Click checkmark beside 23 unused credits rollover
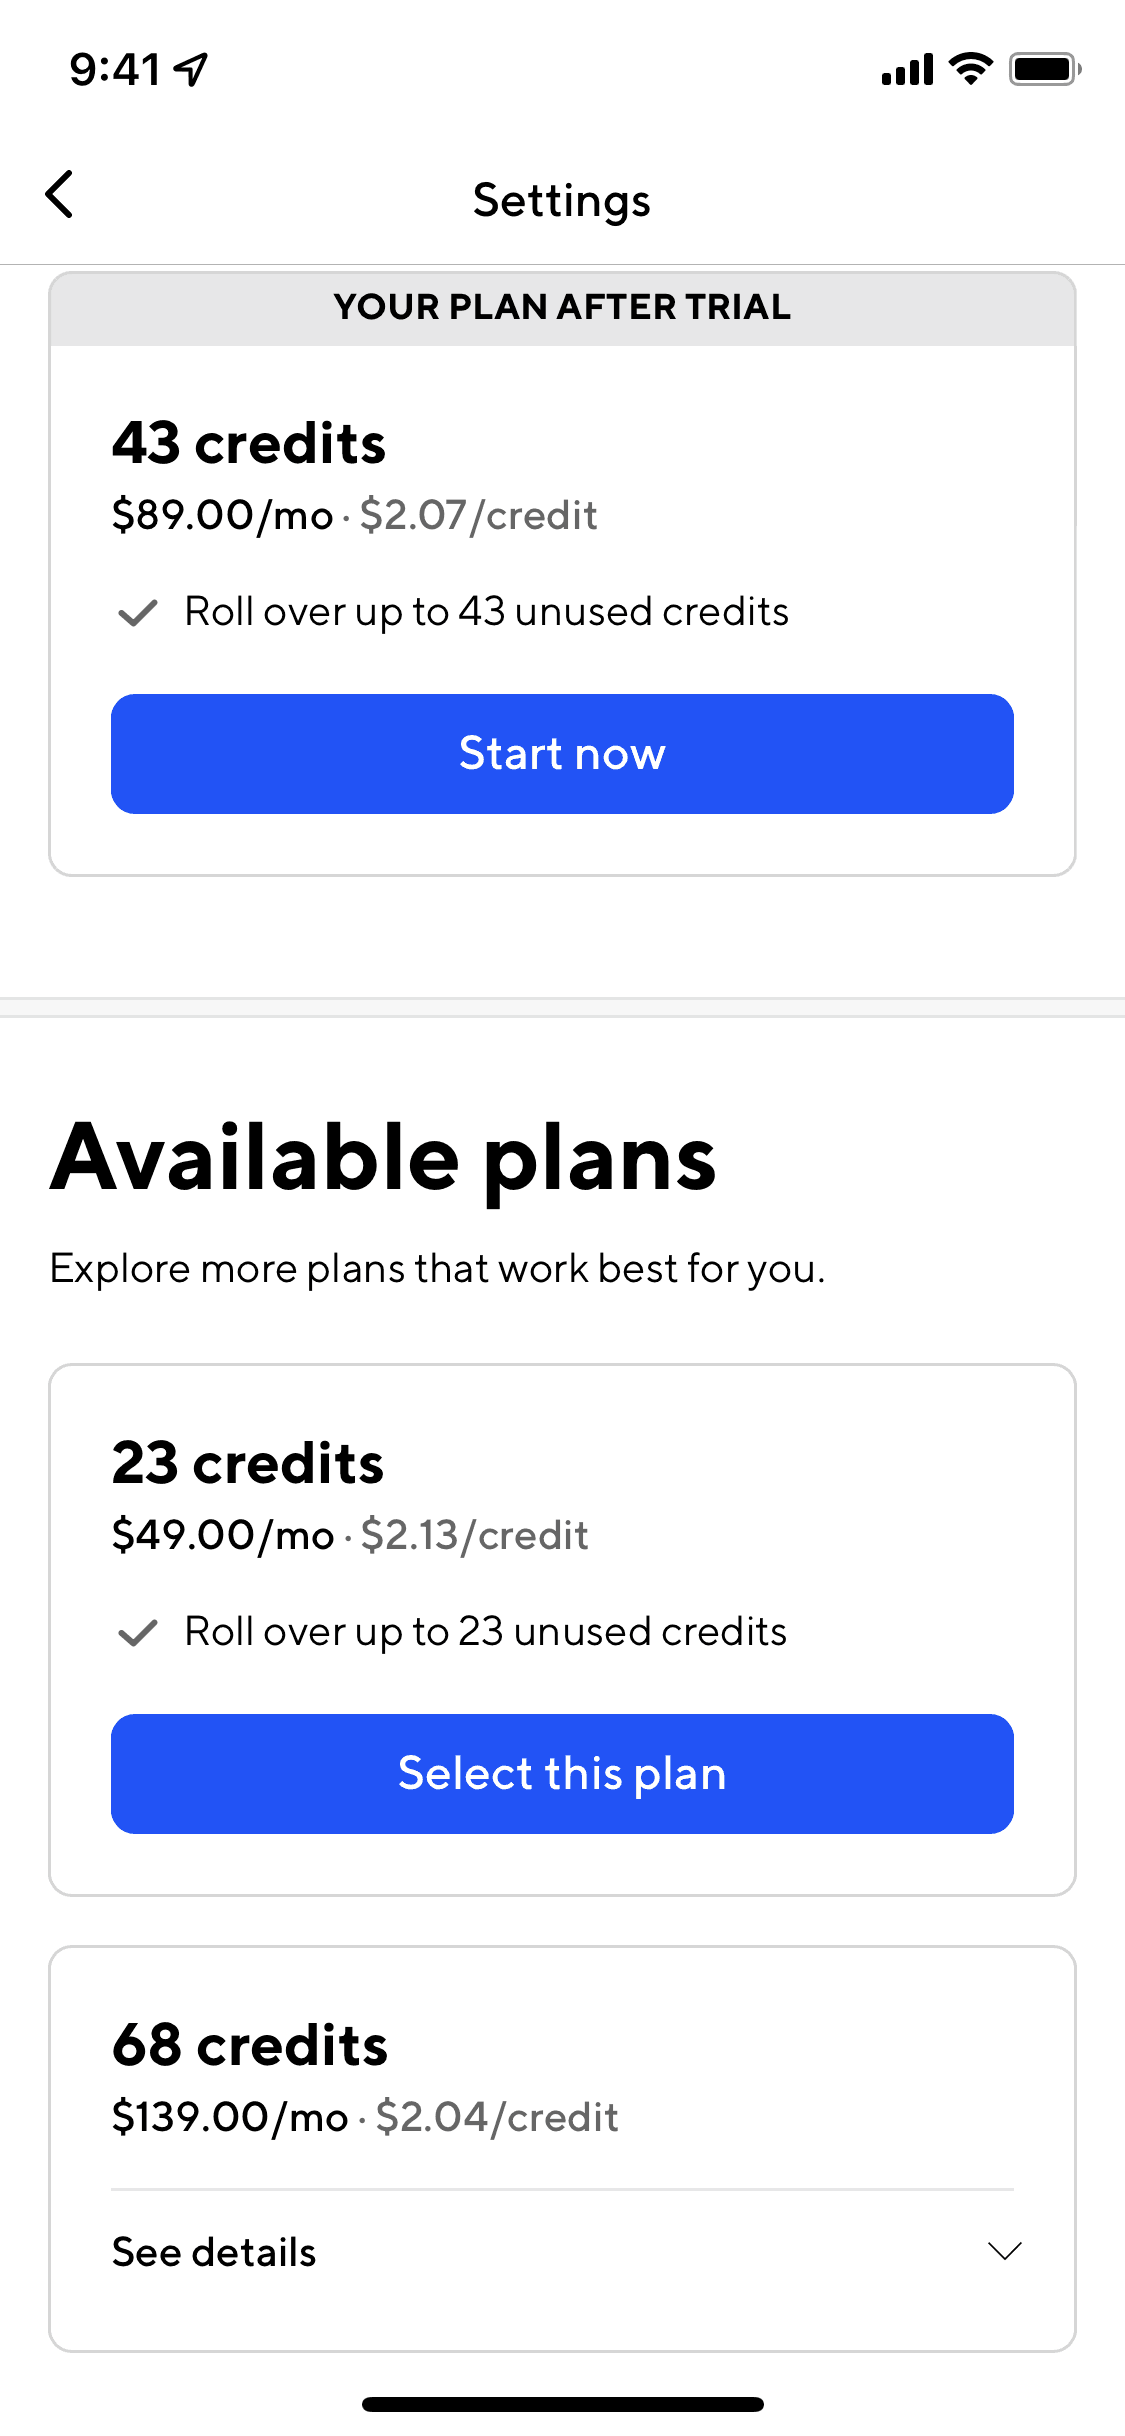 (x=138, y=1632)
